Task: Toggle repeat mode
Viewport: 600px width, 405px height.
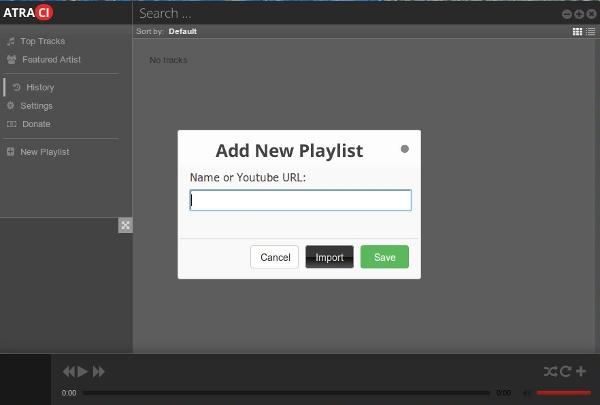Action: (566, 371)
